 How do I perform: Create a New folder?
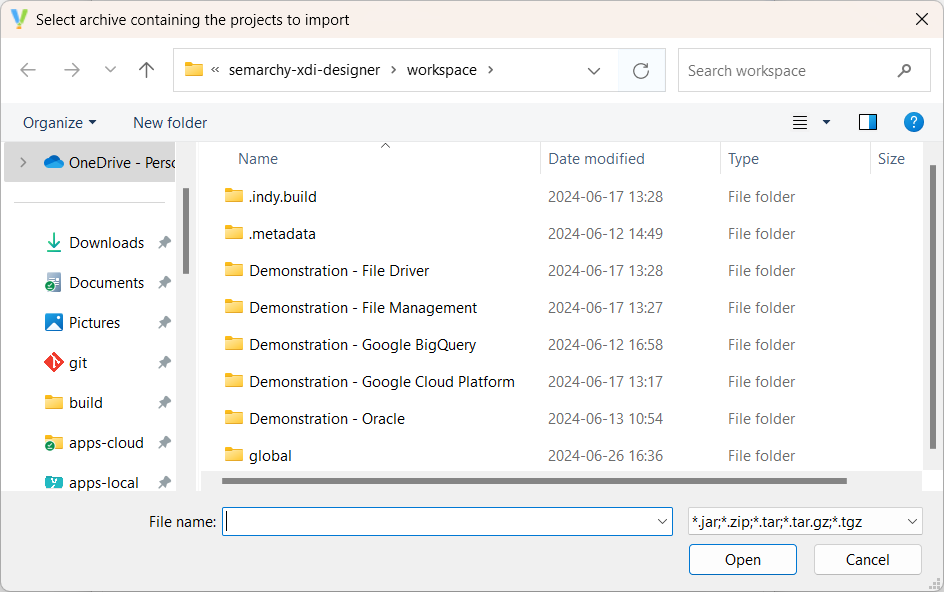click(x=169, y=122)
